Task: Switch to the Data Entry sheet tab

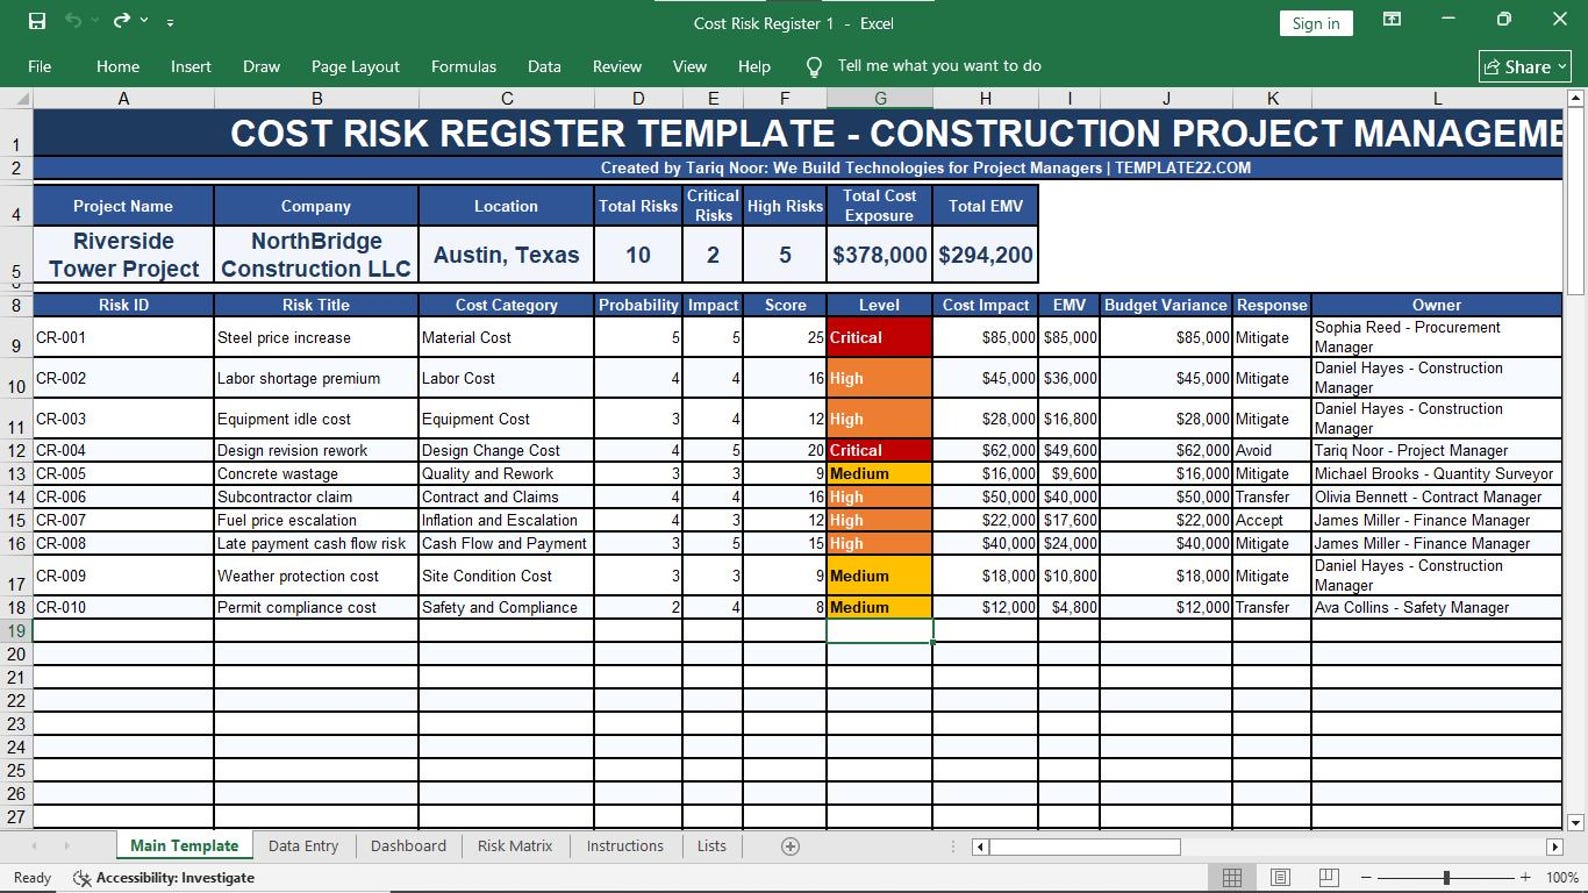Action: pos(303,846)
